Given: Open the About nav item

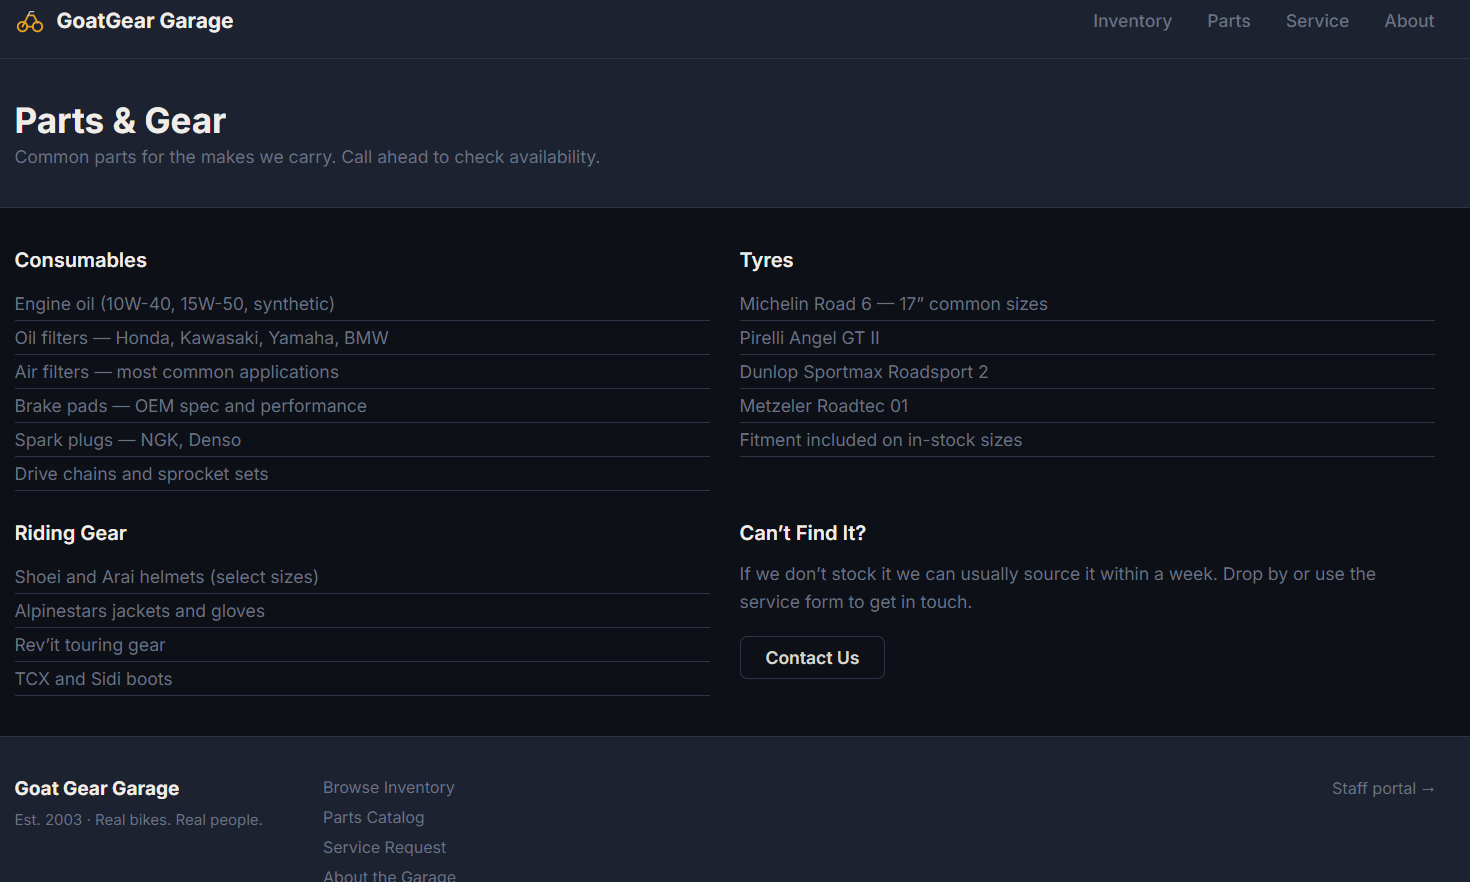Looking at the screenshot, I should [x=1409, y=21].
